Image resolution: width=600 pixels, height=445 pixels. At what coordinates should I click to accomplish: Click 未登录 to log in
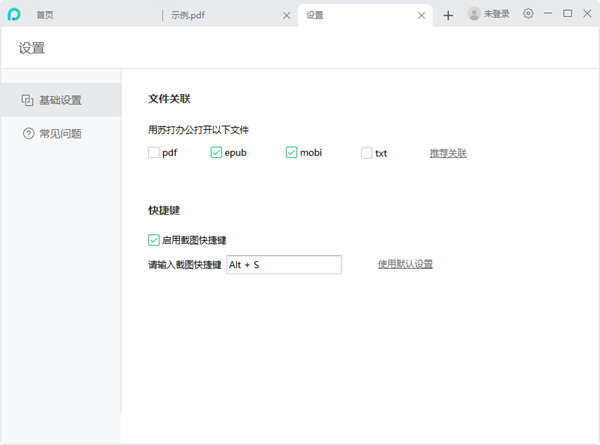(x=496, y=14)
